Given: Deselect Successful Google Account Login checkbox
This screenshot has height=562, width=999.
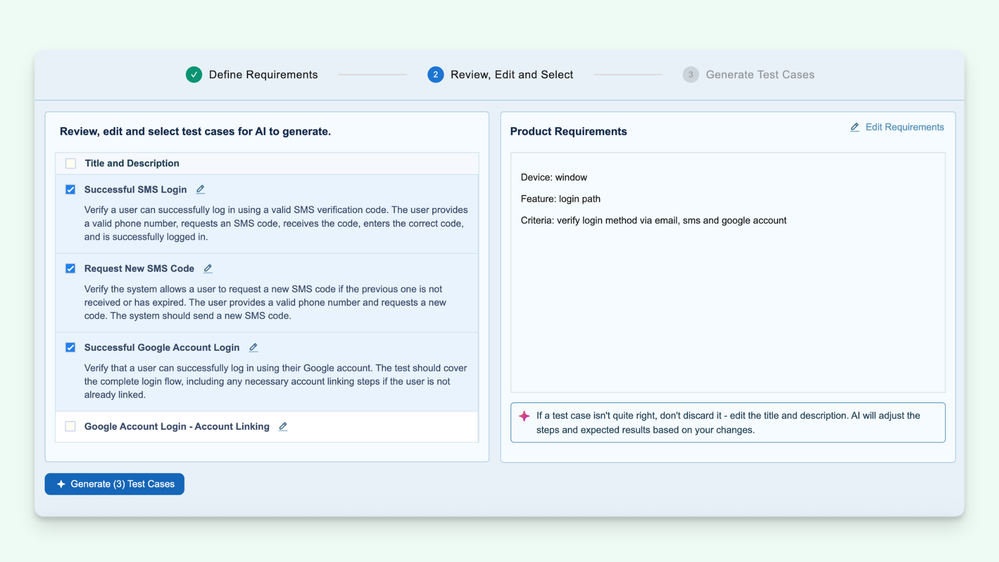Looking at the screenshot, I should [x=70, y=347].
